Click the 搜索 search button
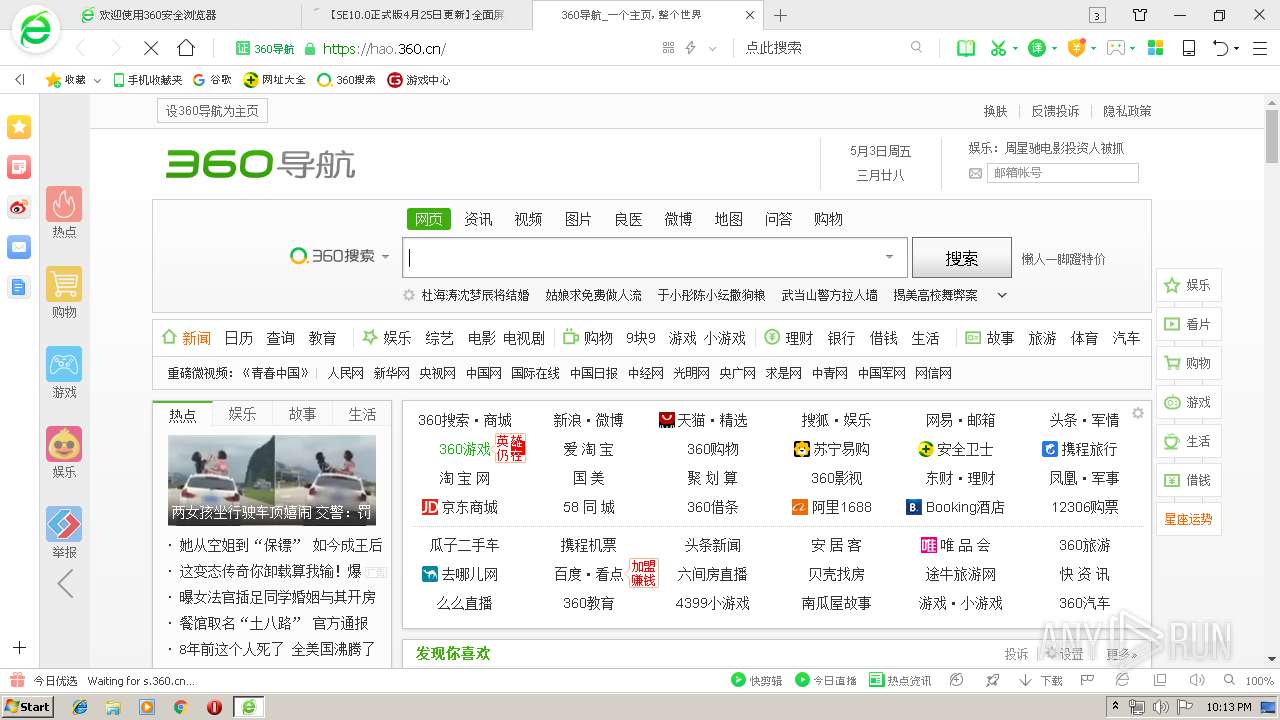The width and height of the screenshot is (1280, 720). point(961,257)
